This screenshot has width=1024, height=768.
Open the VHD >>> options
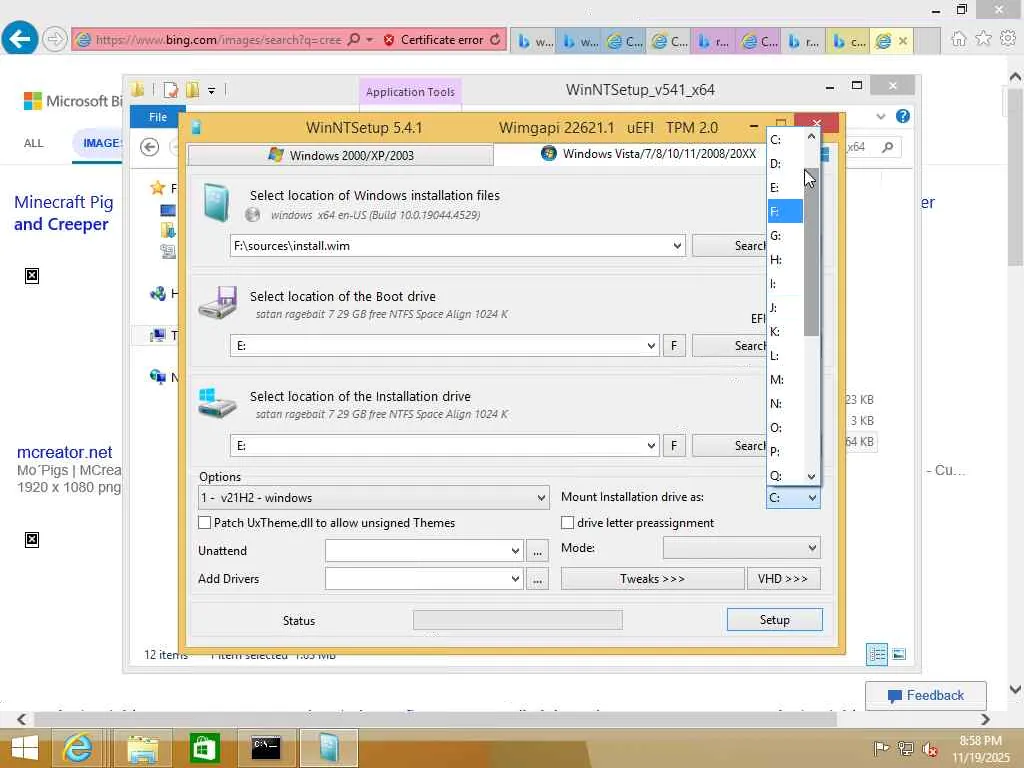pyautogui.click(x=784, y=579)
